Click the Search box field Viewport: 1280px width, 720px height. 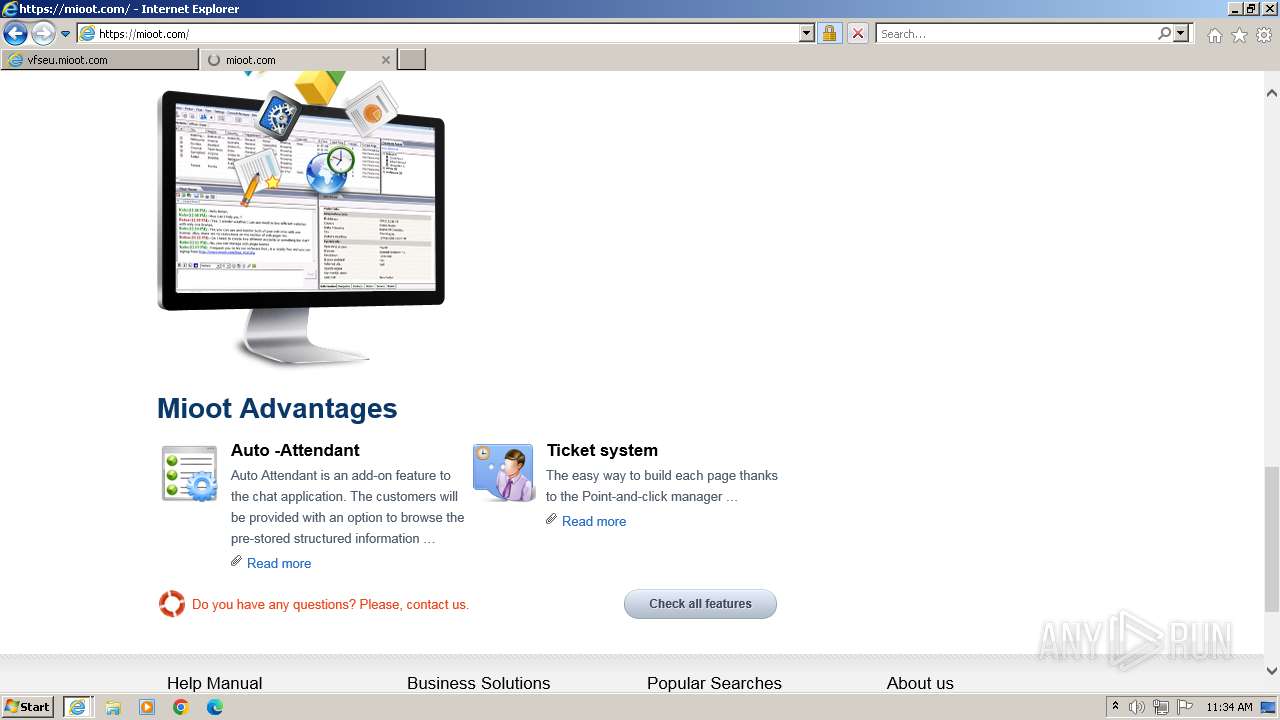1015,34
